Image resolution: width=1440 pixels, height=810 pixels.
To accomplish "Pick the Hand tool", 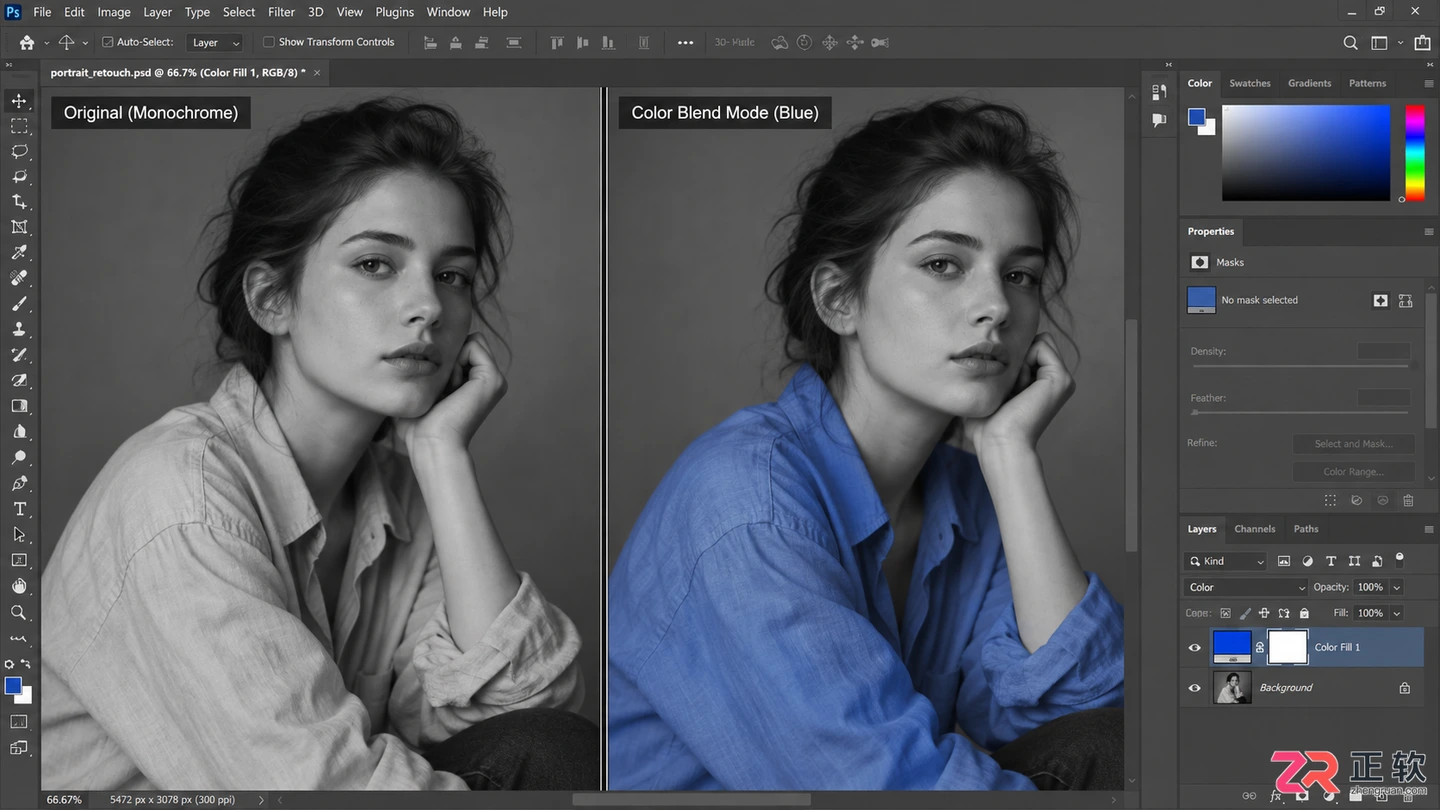I will pyautogui.click(x=19, y=586).
